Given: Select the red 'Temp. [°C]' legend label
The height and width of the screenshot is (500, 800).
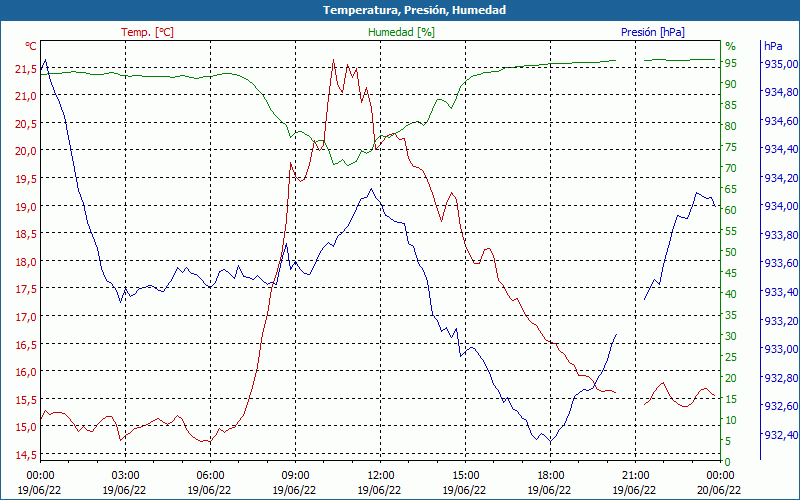Looking at the screenshot, I should 147,32.
